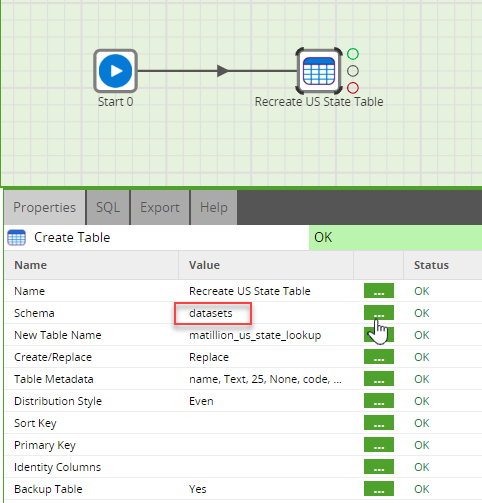
Task: Select the Backup Table property label
Action: click(x=48, y=489)
